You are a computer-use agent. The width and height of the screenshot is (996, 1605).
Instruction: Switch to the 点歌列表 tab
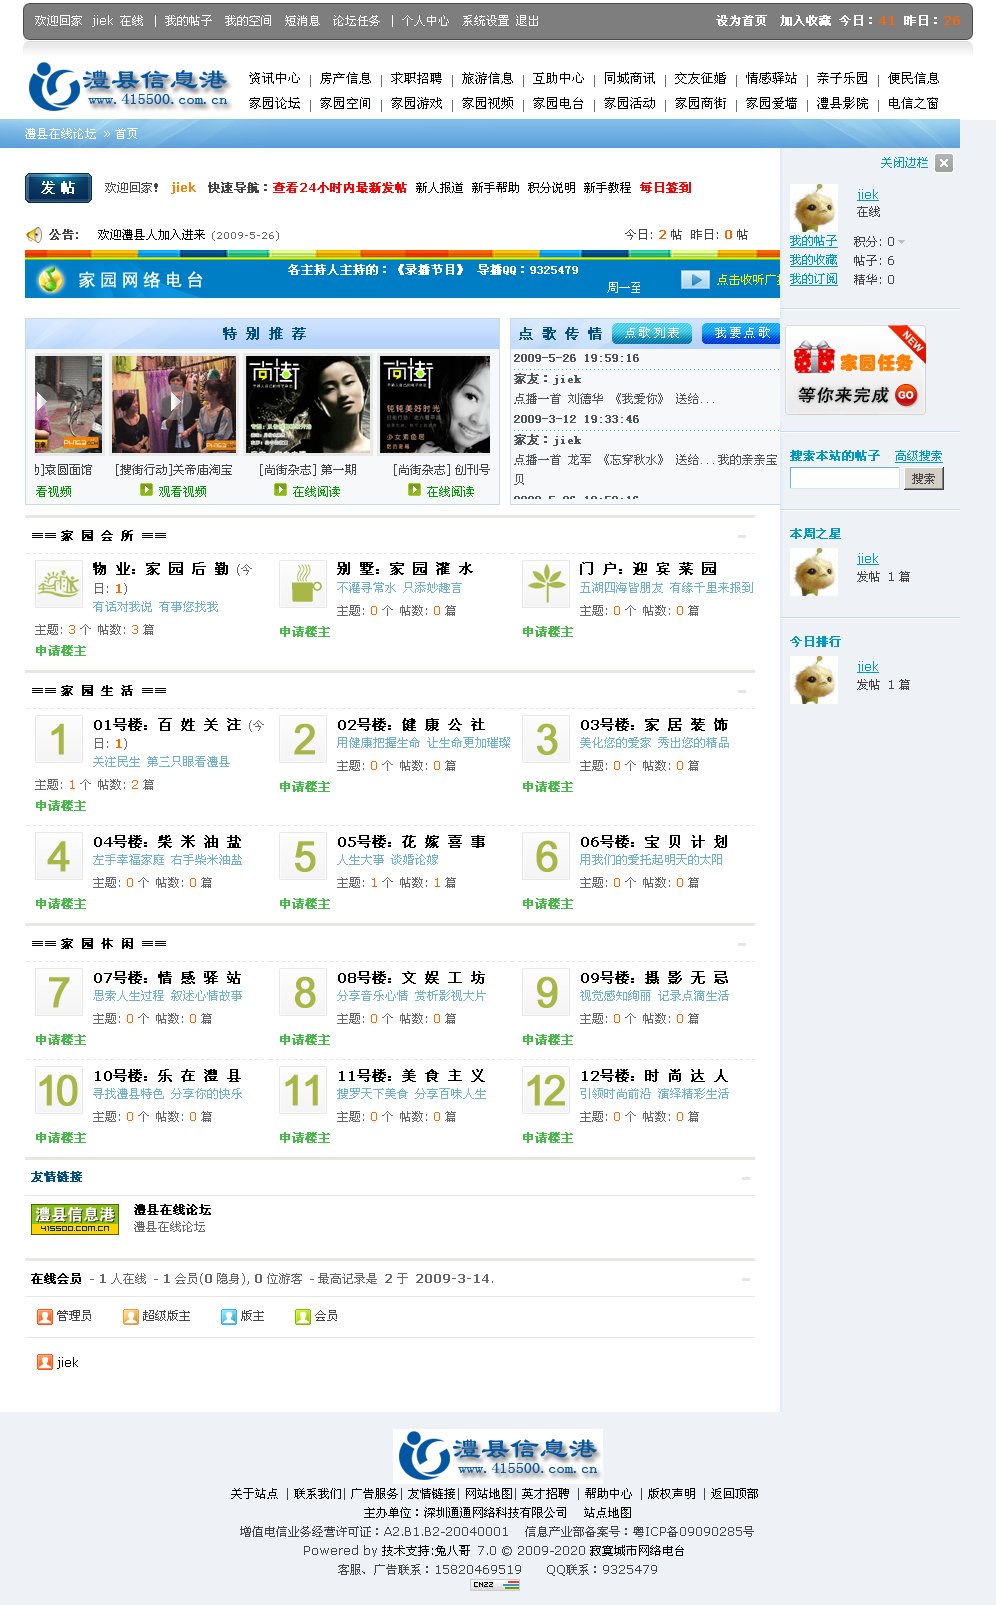[x=652, y=333]
